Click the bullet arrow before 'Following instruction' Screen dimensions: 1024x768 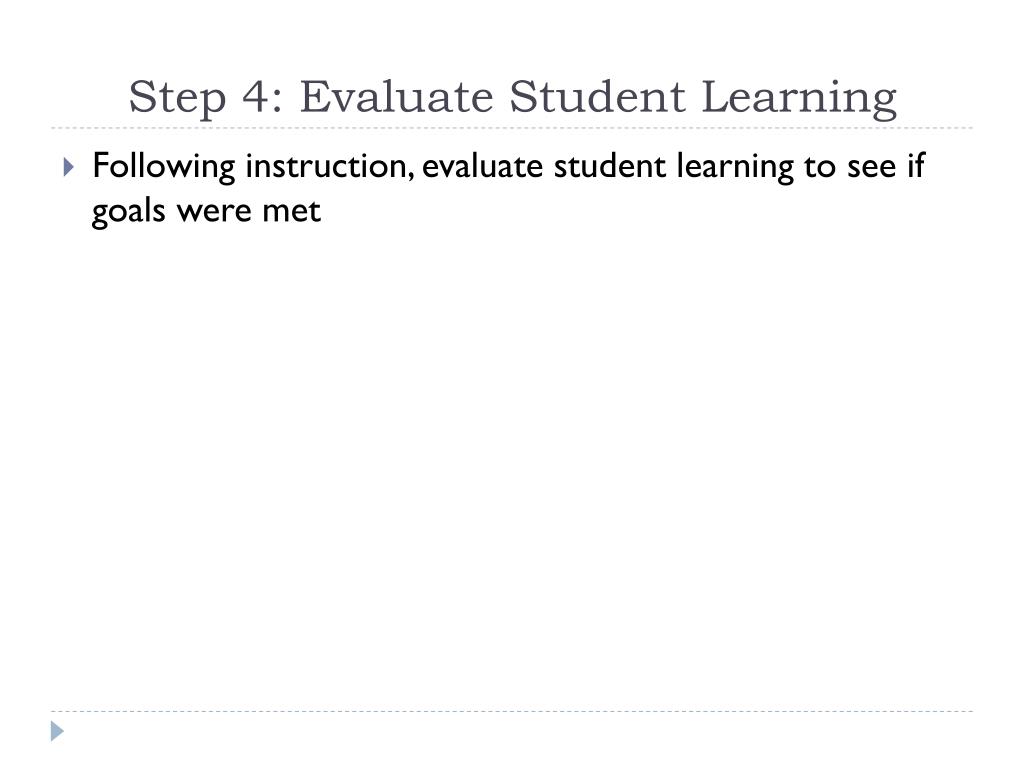69,167
